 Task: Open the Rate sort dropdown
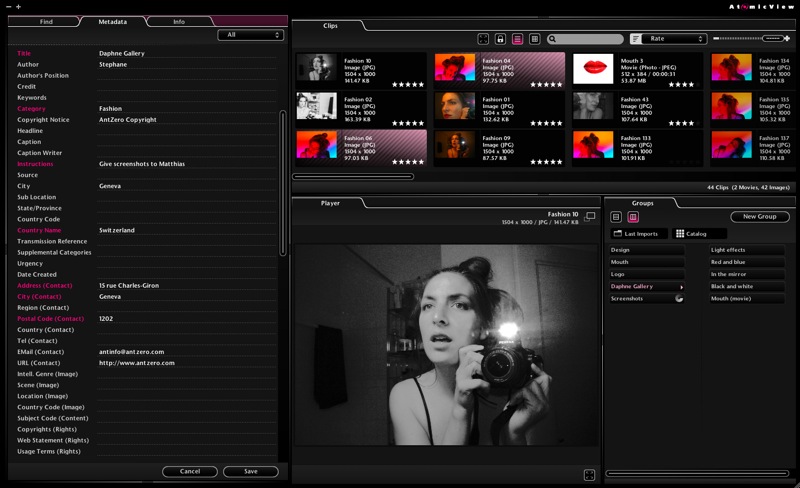pos(673,39)
